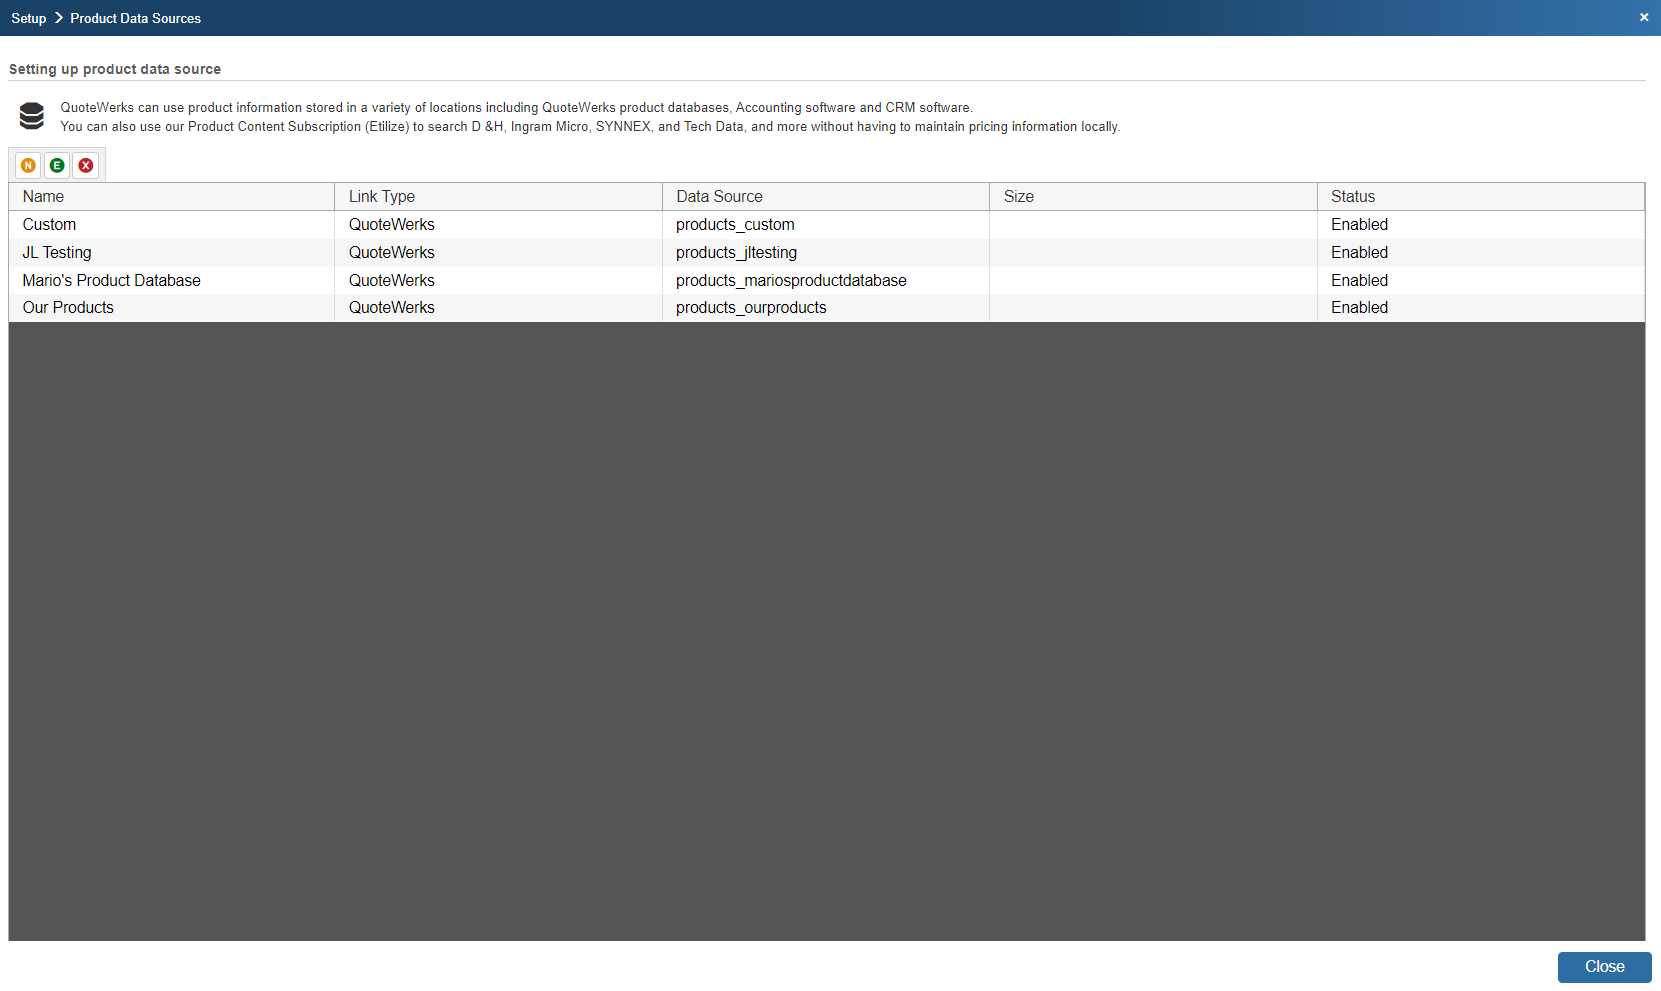Image resolution: width=1661 pixels, height=991 pixels.
Task: Go to Setup in the breadcrumb
Action: tap(29, 18)
